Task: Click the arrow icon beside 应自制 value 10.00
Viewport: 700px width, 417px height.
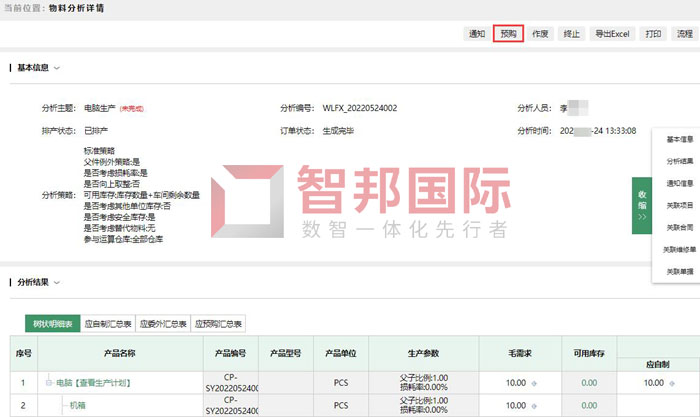Action: (x=671, y=382)
